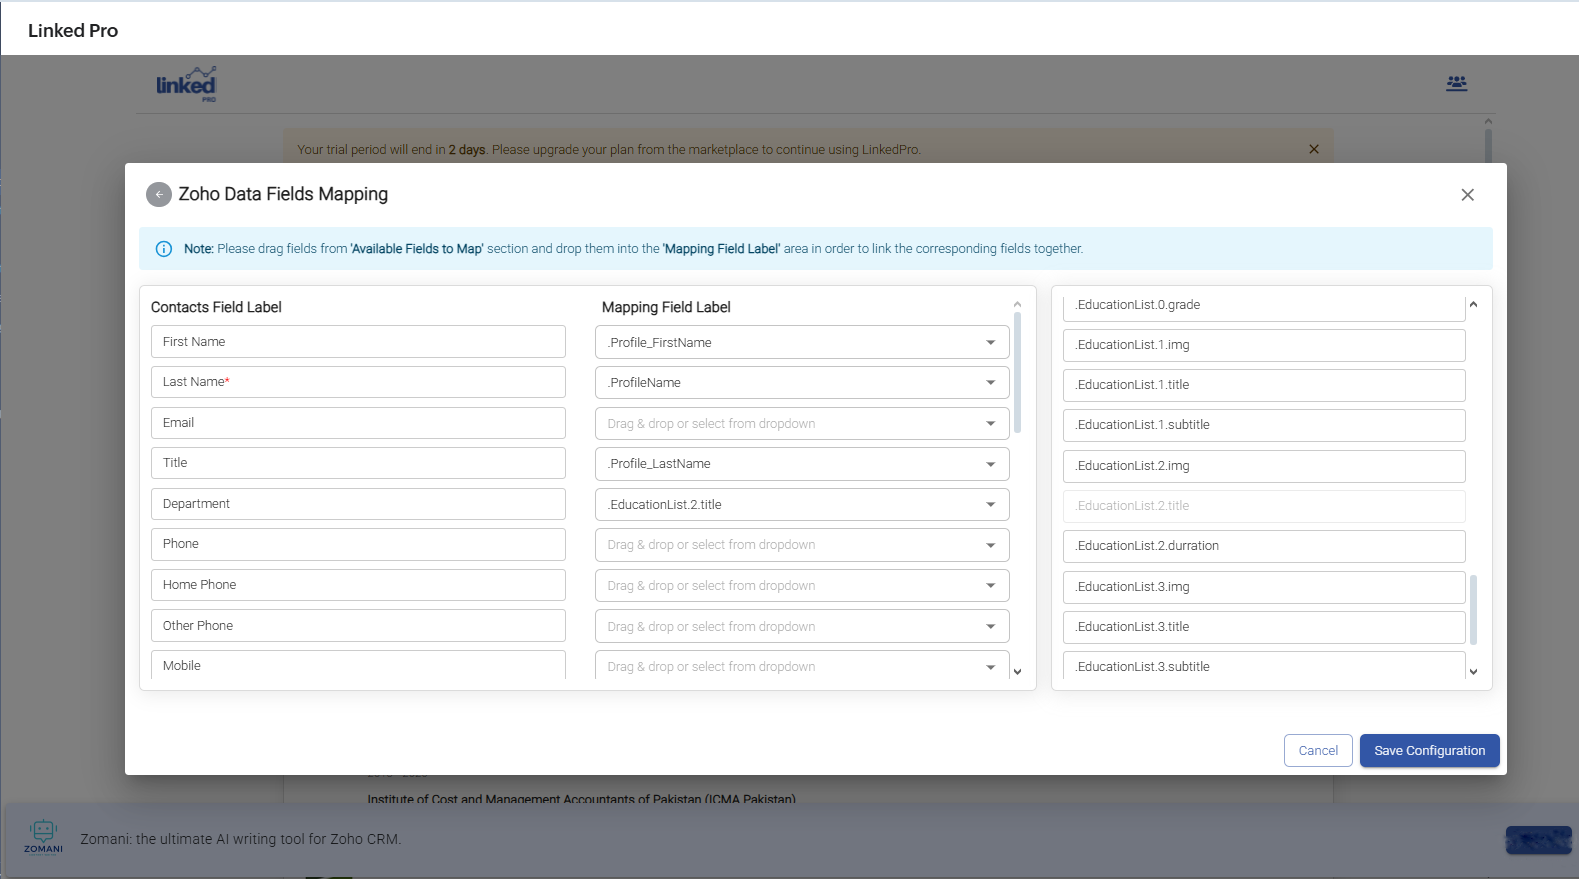The width and height of the screenshot is (1579, 879).
Task: Click the back arrow beside Zoho Data Fields Mapping
Action: coord(158,194)
